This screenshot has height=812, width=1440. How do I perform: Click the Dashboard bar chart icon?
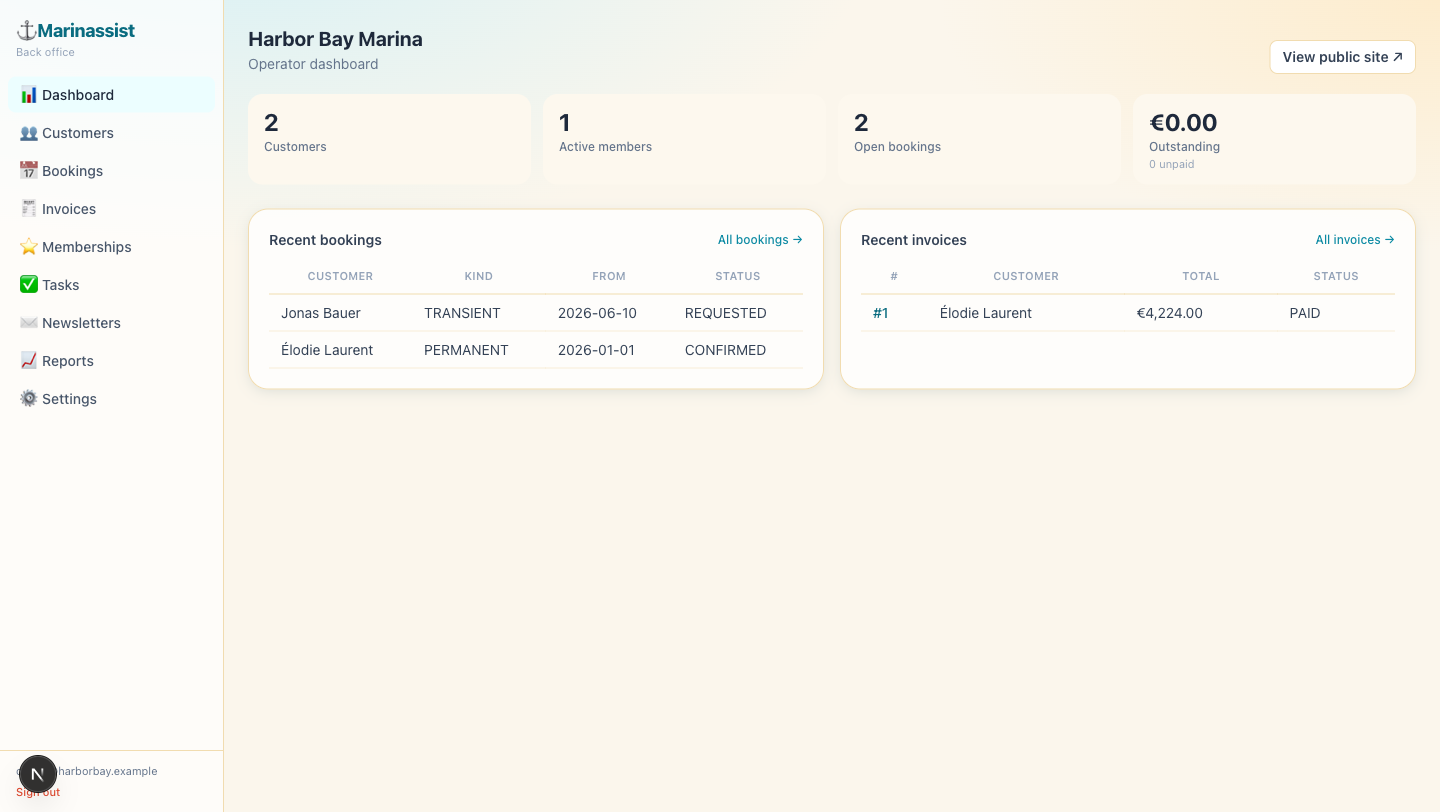coord(29,95)
